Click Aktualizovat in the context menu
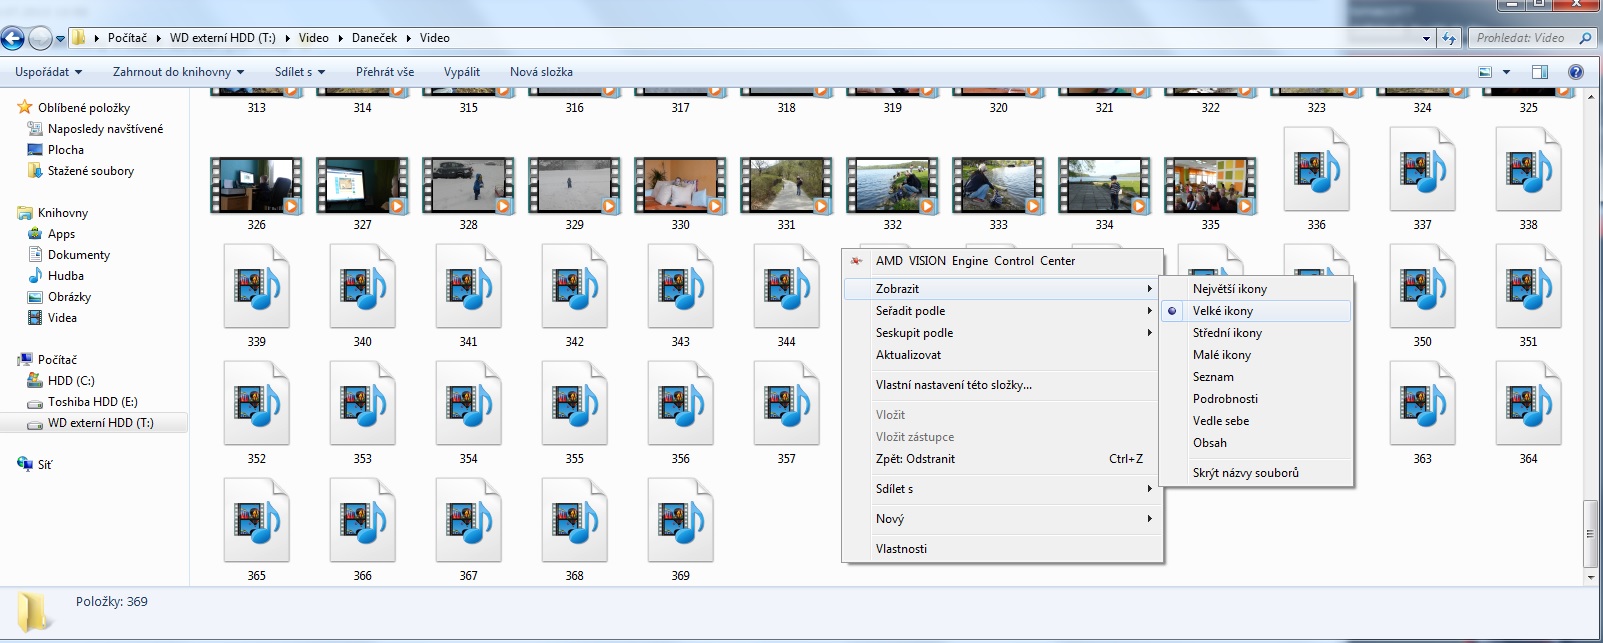The image size is (1603, 643). (x=908, y=355)
